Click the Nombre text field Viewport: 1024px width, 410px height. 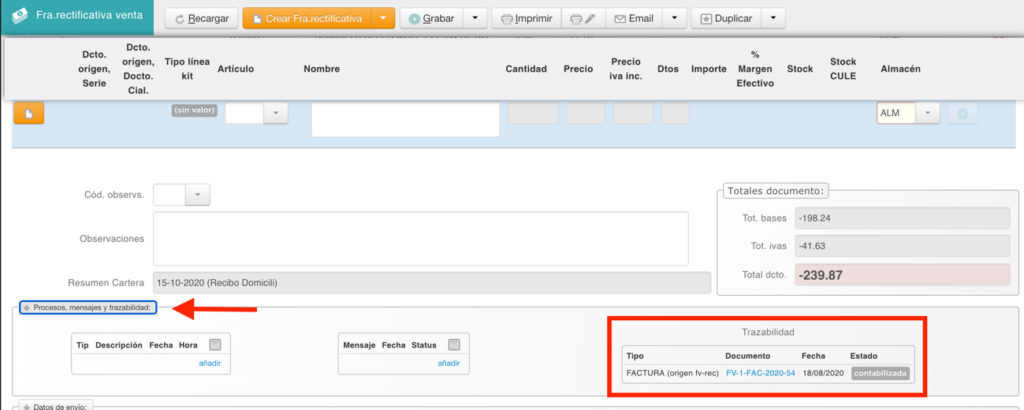tap(406, 120)
